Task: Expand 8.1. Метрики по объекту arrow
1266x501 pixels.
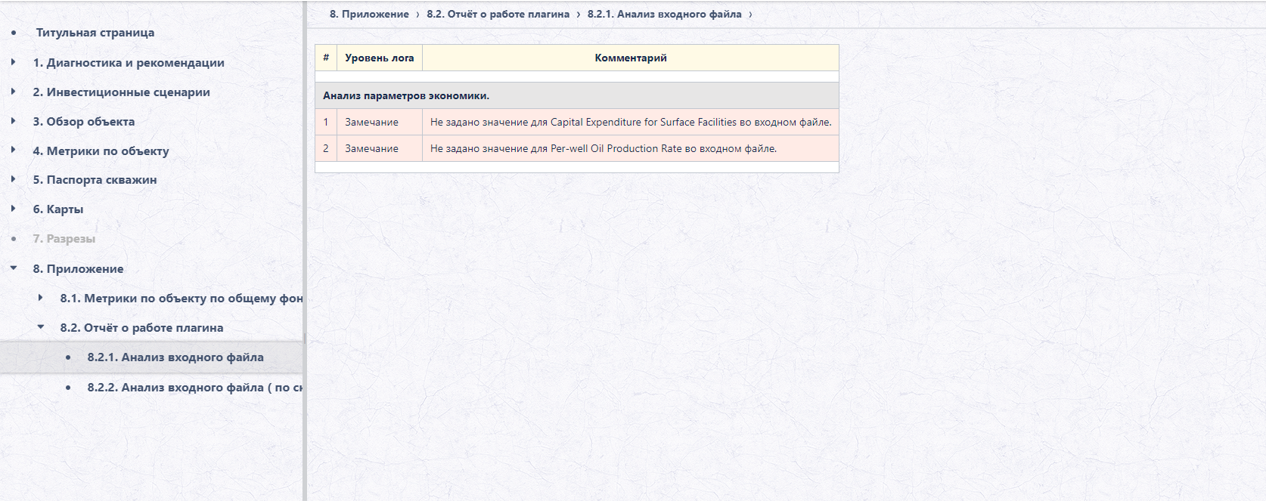Action: click(40, 298)
